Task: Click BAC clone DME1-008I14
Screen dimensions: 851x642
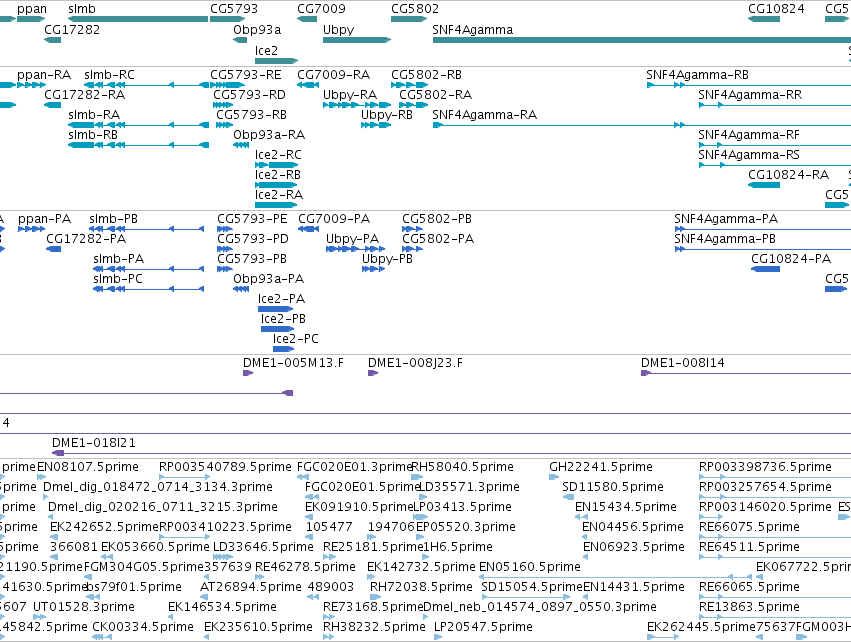Action: (682, 363)
